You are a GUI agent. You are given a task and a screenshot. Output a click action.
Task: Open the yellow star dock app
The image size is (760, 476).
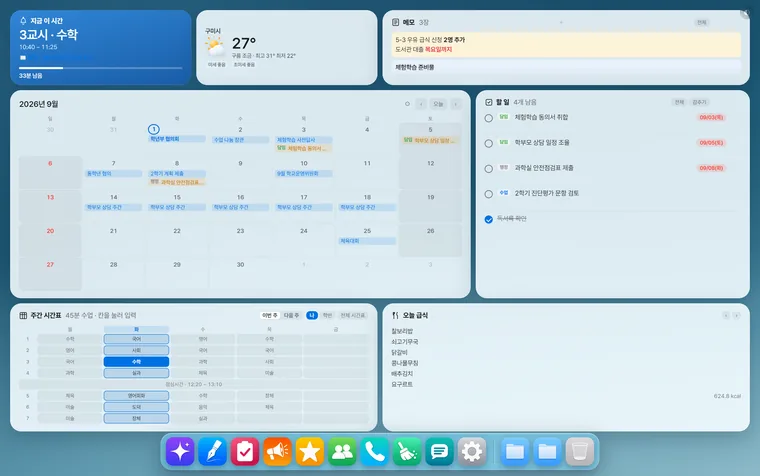click(310, 452)
